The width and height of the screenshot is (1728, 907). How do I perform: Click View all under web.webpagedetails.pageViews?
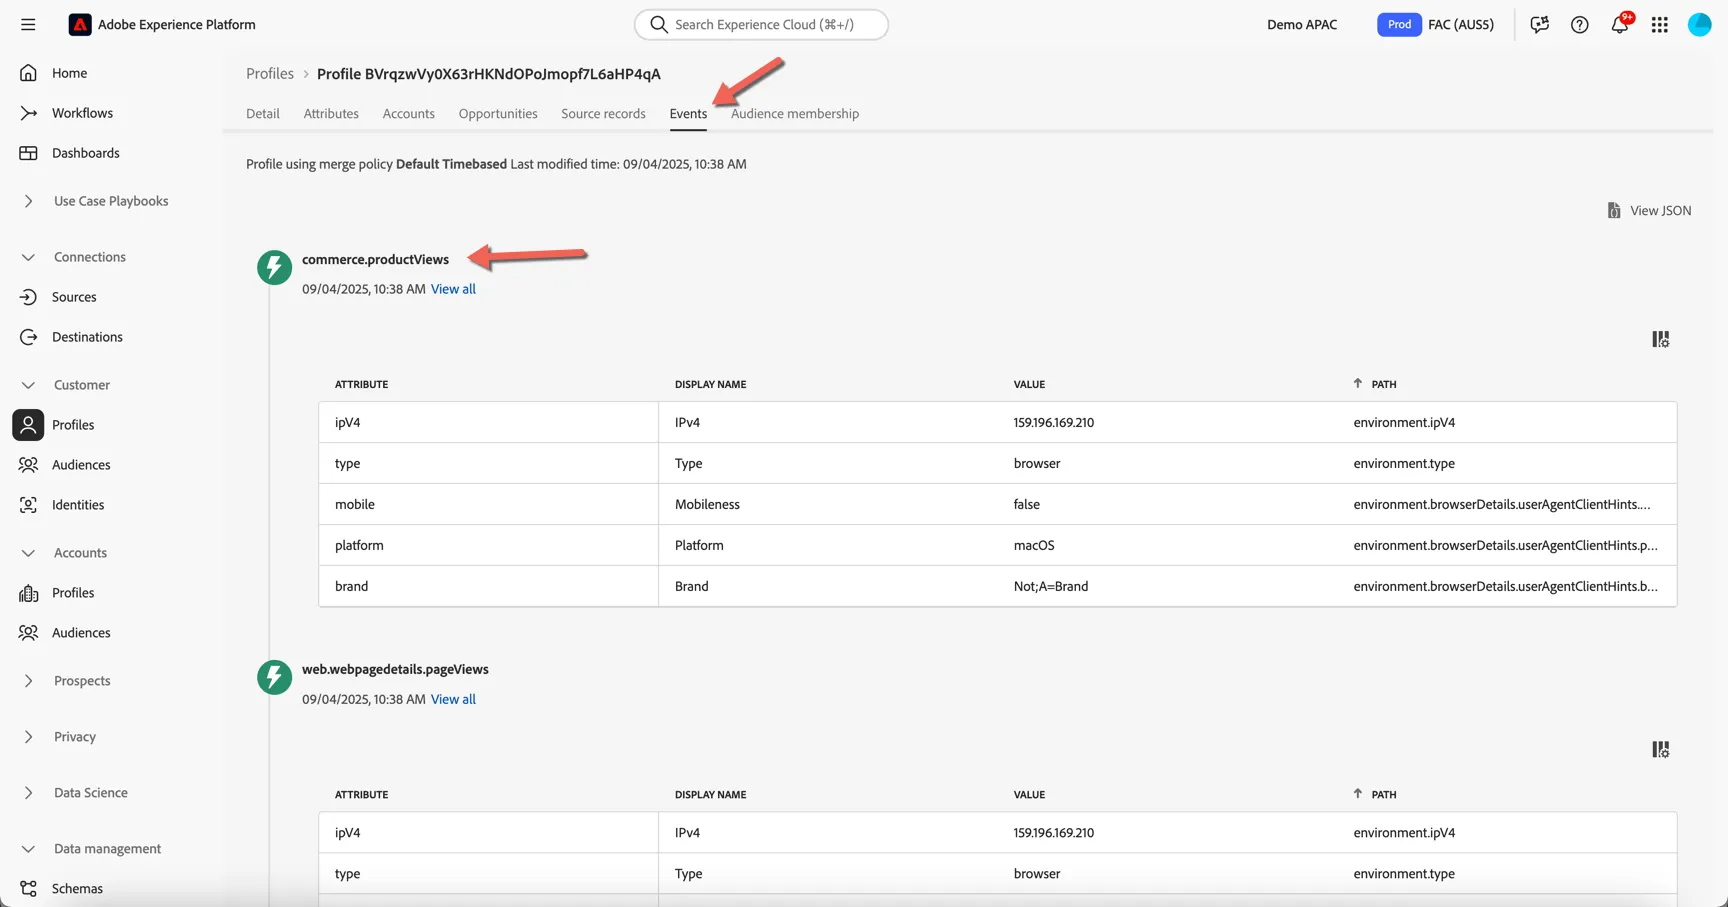point(453,699)
